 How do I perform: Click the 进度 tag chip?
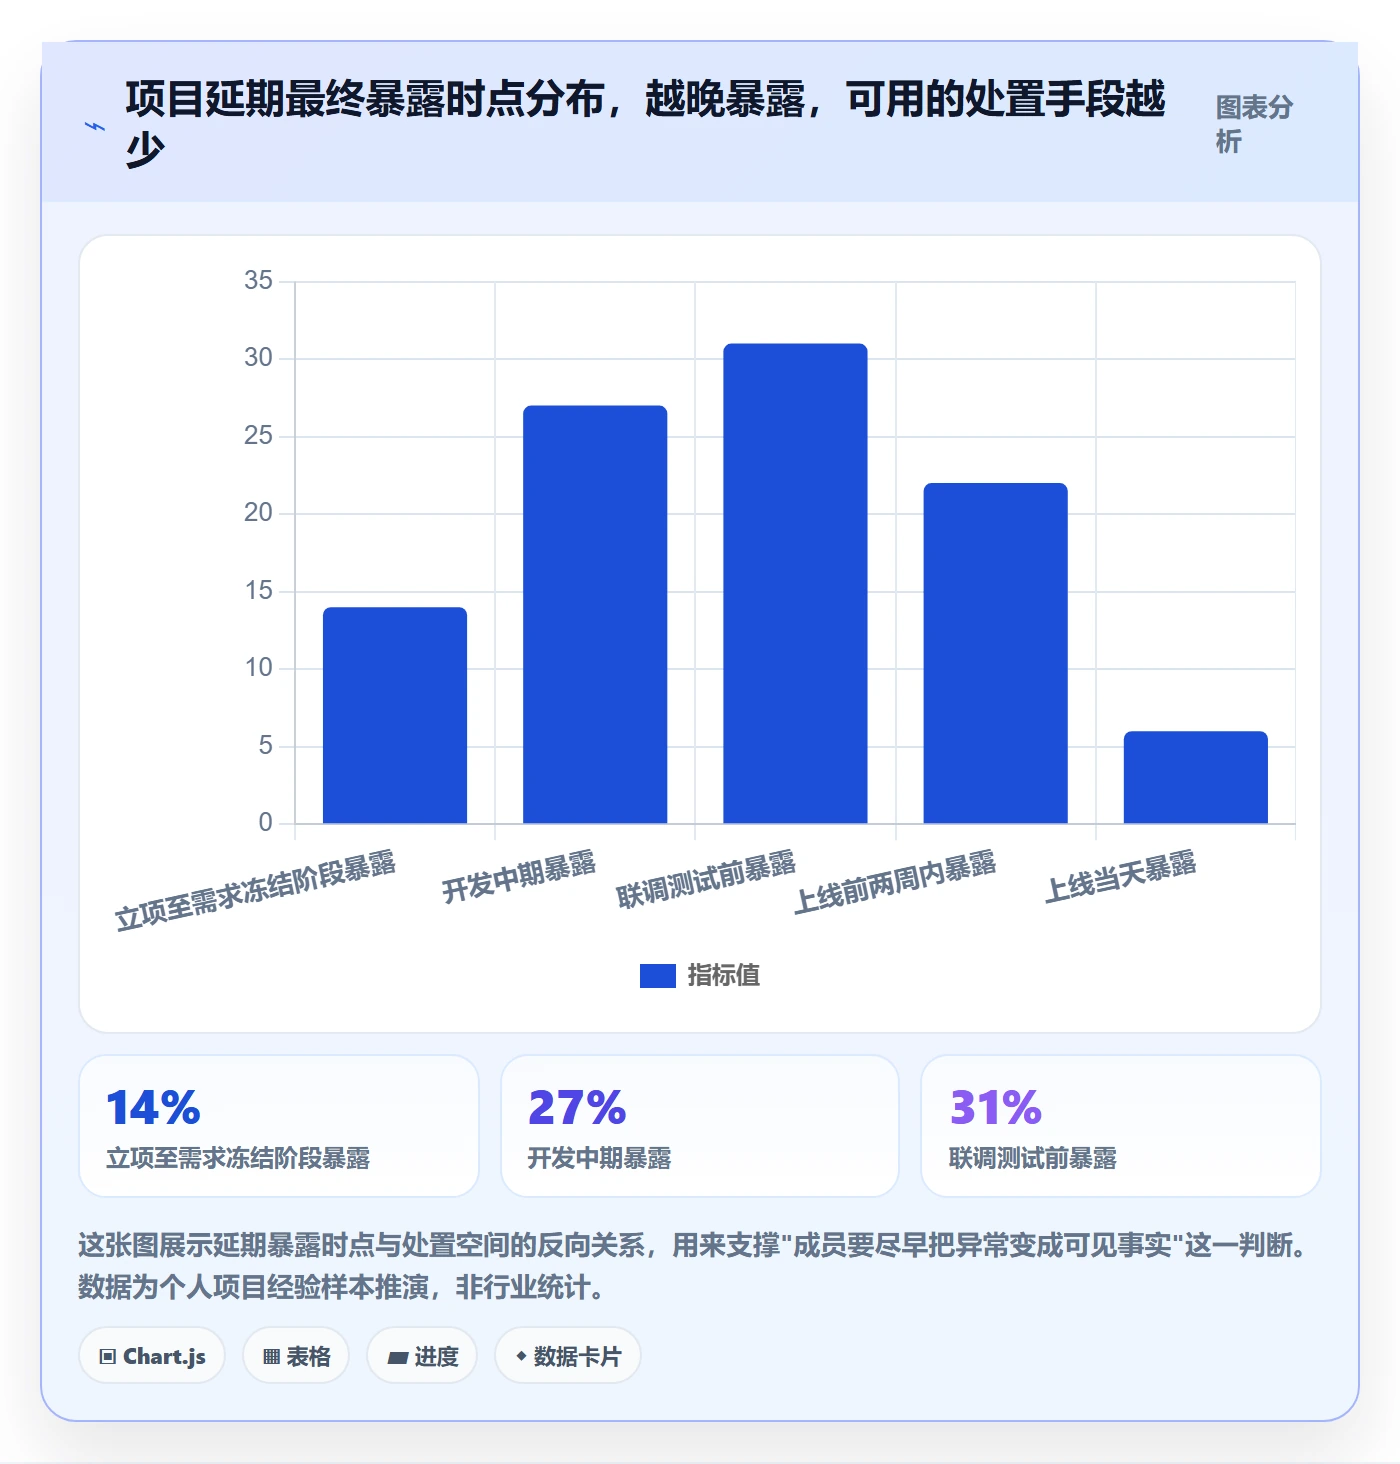(x=422, y=1356)
